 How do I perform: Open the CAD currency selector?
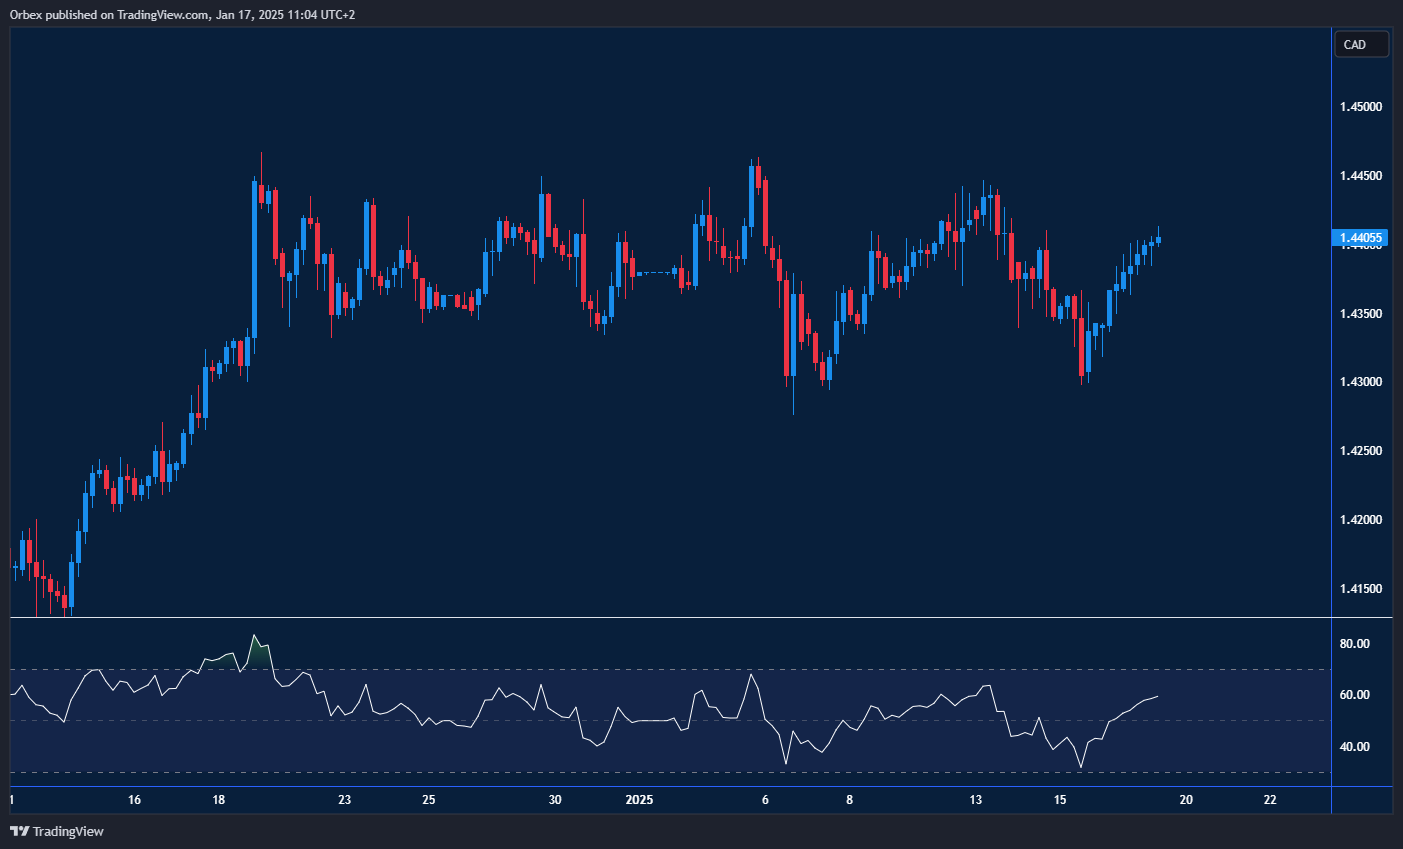pyautogui.click(x=1361, y=44)
